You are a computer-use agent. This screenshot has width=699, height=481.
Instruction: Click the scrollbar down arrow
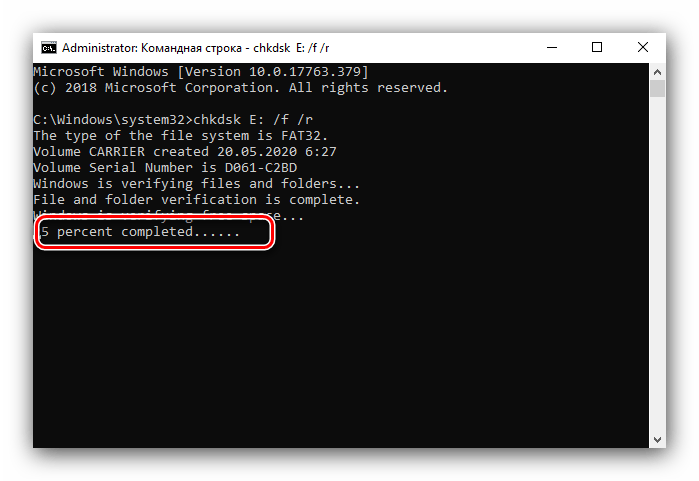(x=657, y=440)
